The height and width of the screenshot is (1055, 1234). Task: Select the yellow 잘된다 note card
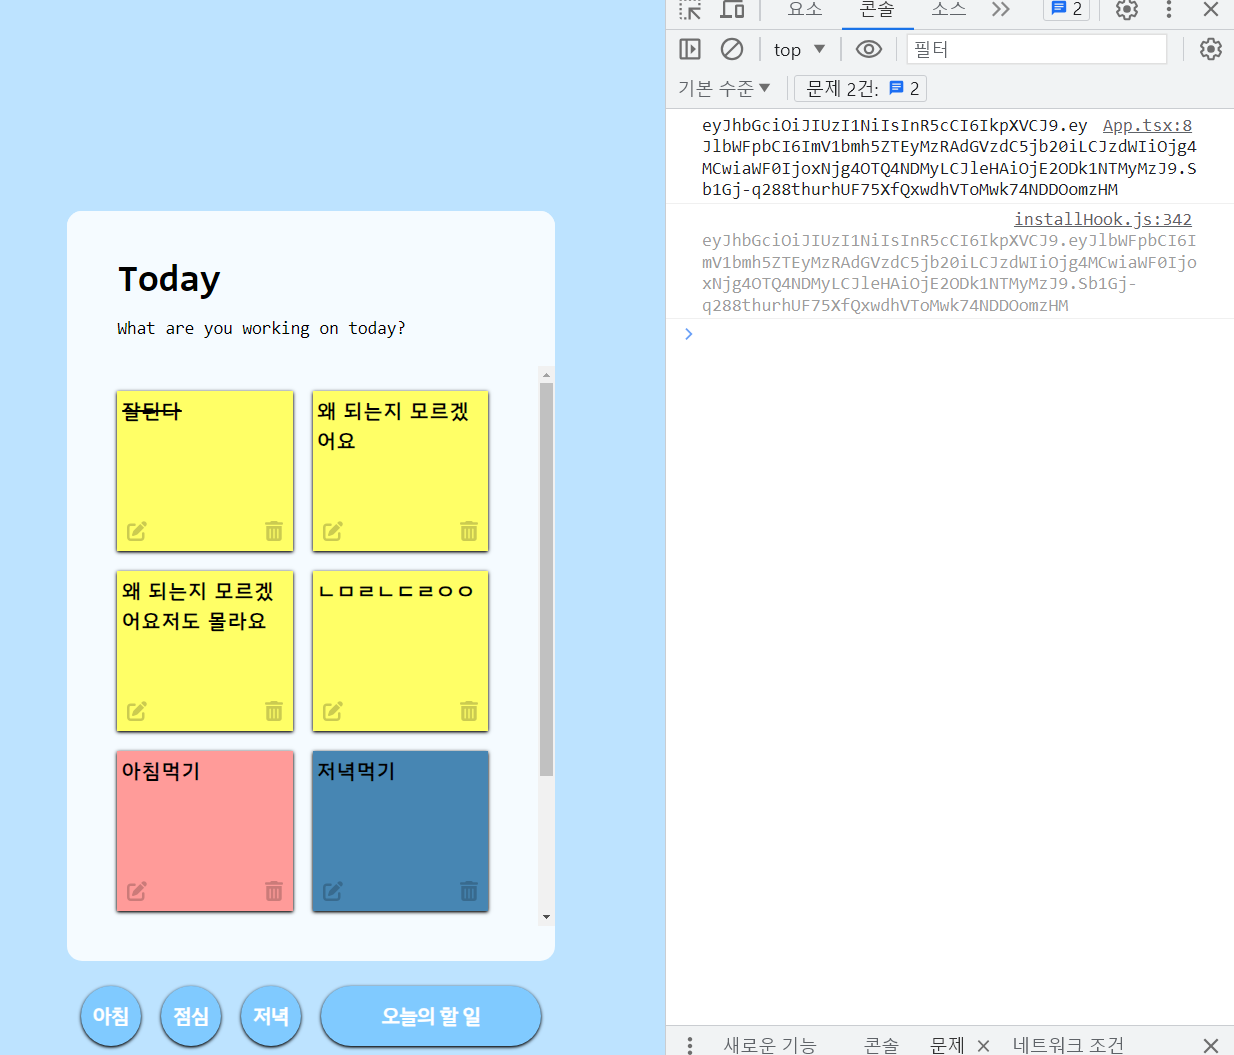point(205,471)
